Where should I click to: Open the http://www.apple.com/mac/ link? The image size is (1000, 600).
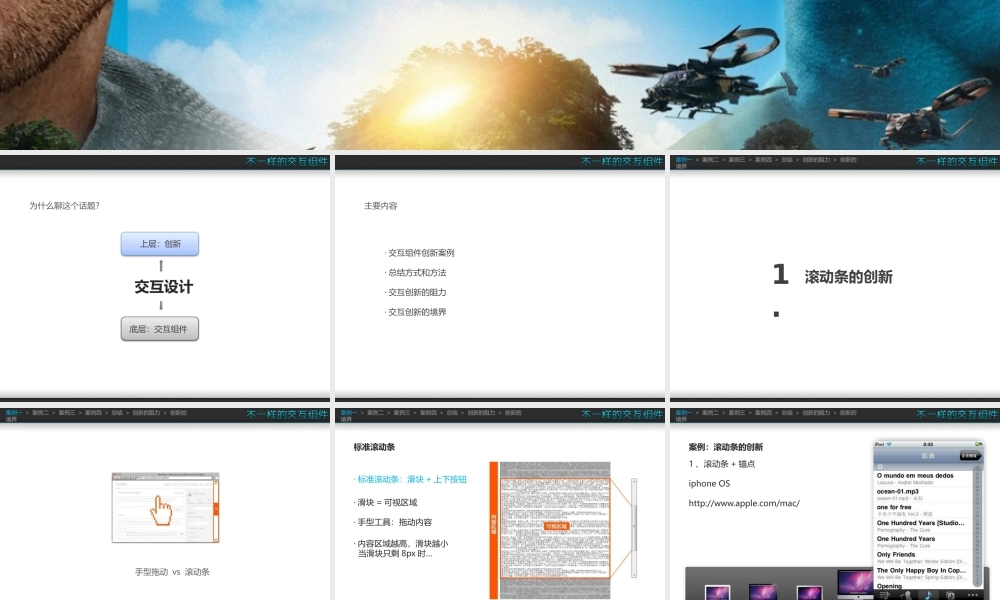746,503
